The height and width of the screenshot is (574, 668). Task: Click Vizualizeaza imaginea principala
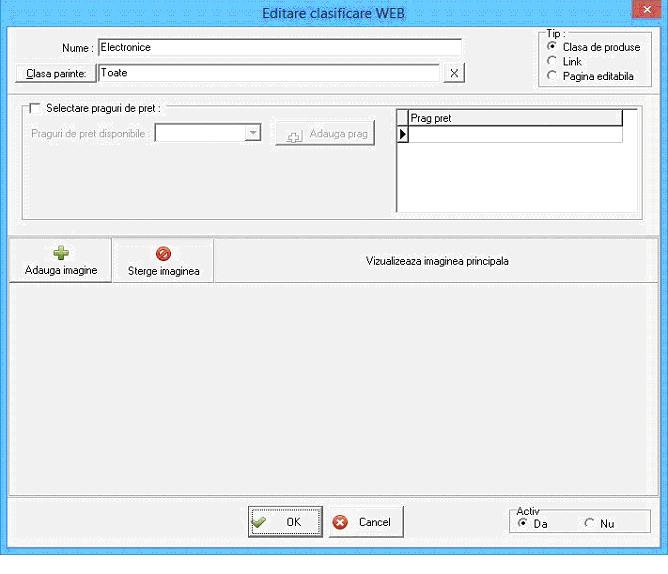[x=436, y=262]
